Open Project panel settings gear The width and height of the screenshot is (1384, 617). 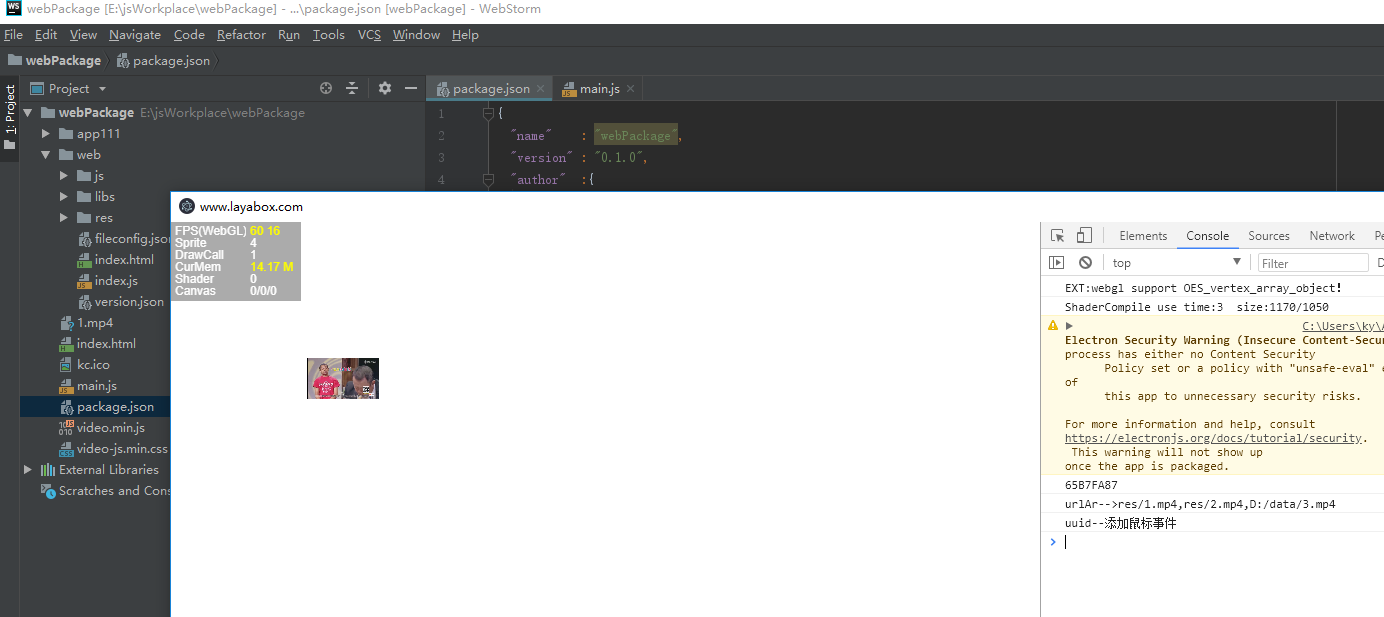click(x=385, y=88)
